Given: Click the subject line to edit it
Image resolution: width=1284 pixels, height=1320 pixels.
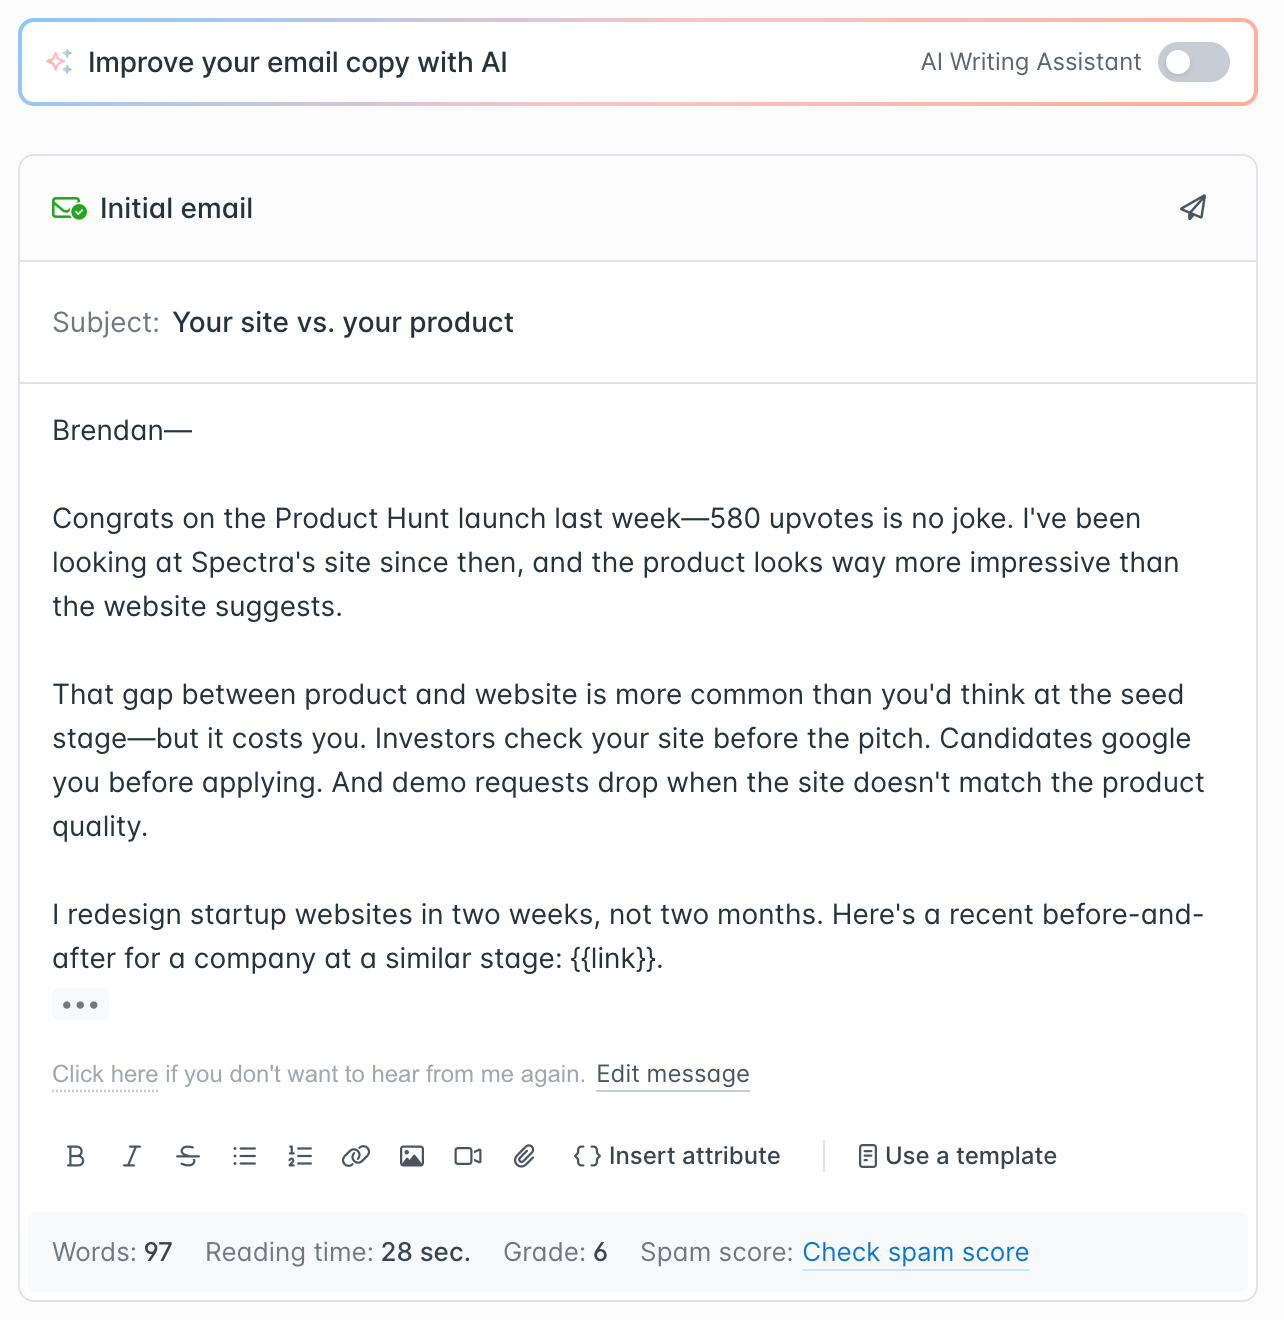Looking at the screenshot, I should pos(343,322).
